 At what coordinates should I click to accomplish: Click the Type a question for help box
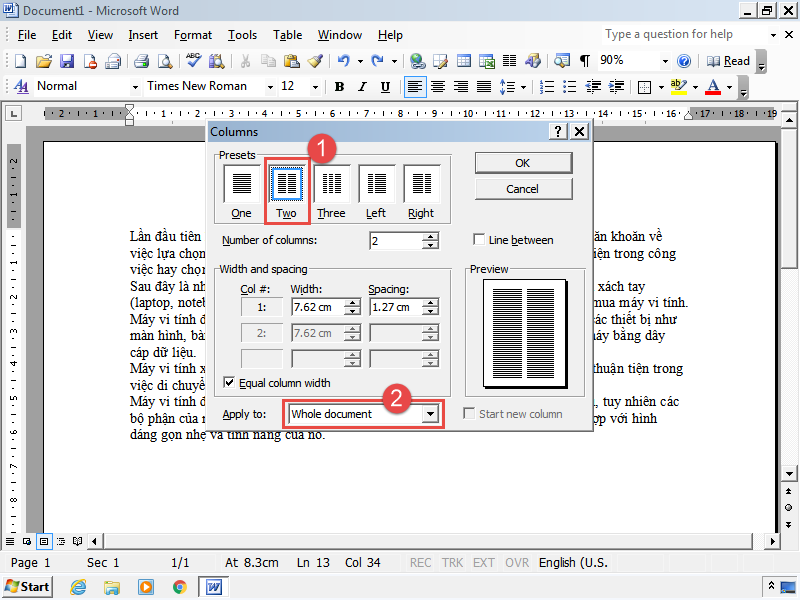[685, 34]
